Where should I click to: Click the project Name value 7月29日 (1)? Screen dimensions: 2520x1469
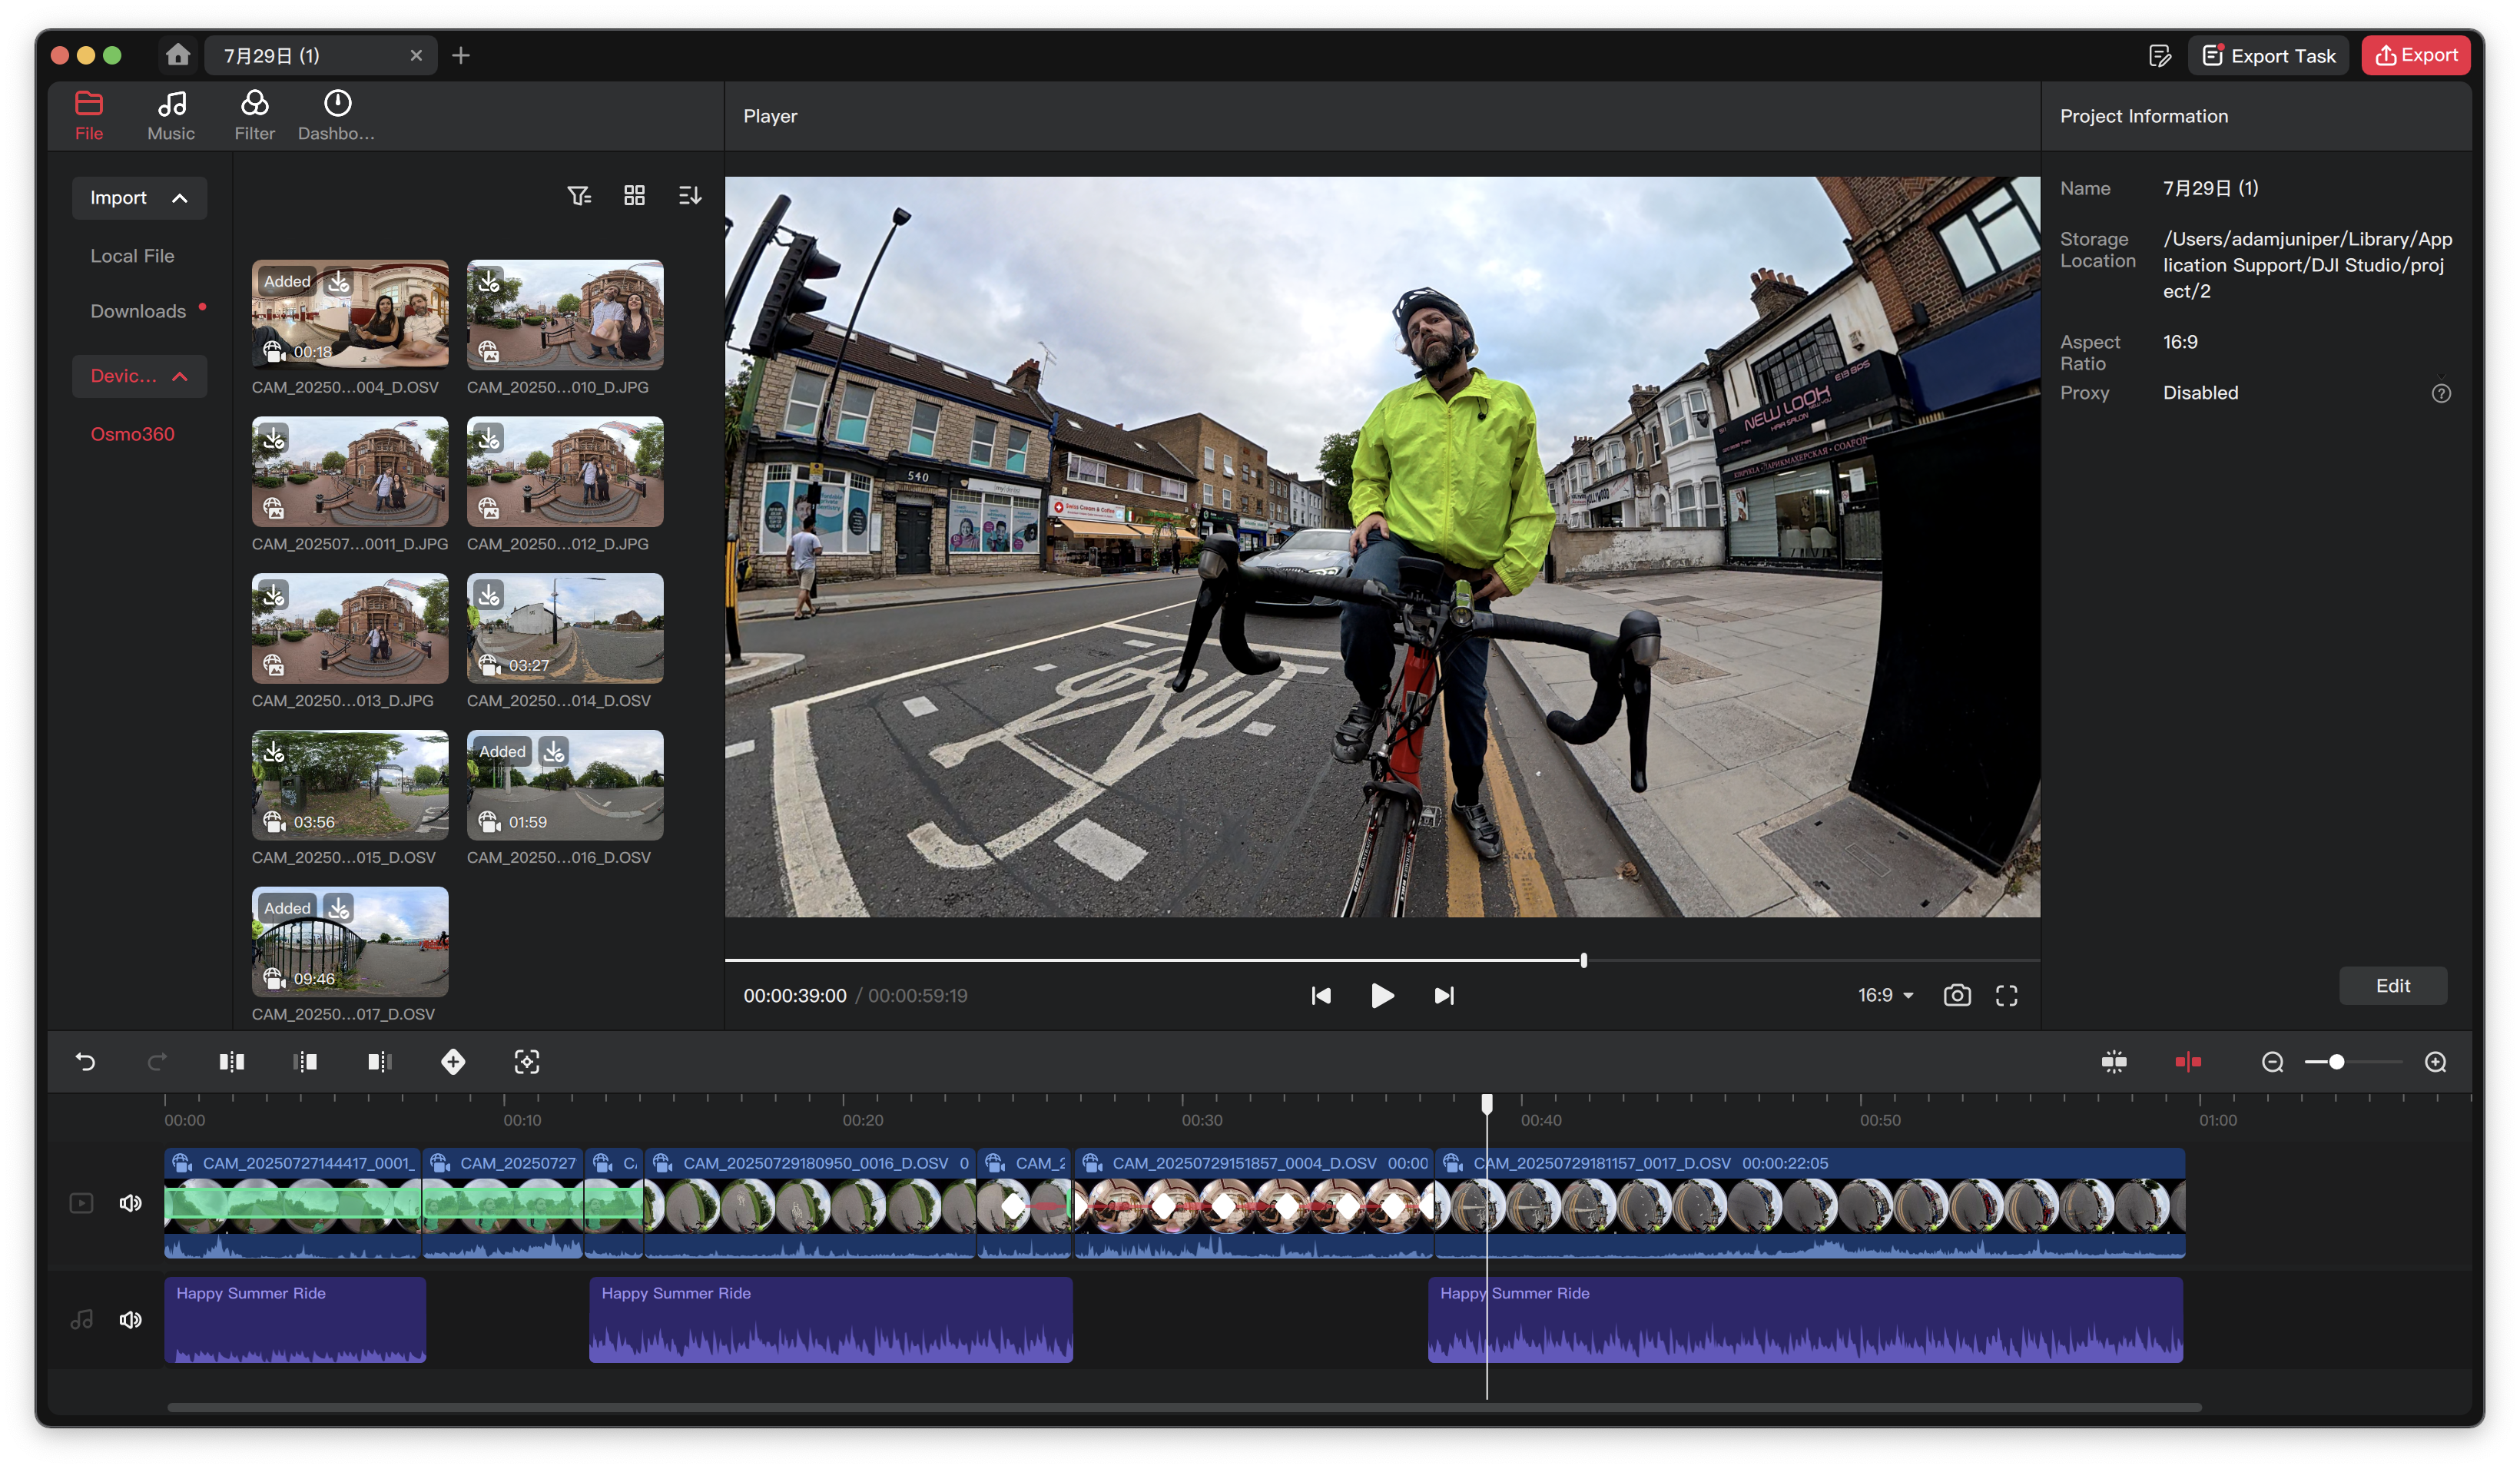[2210, 188]
